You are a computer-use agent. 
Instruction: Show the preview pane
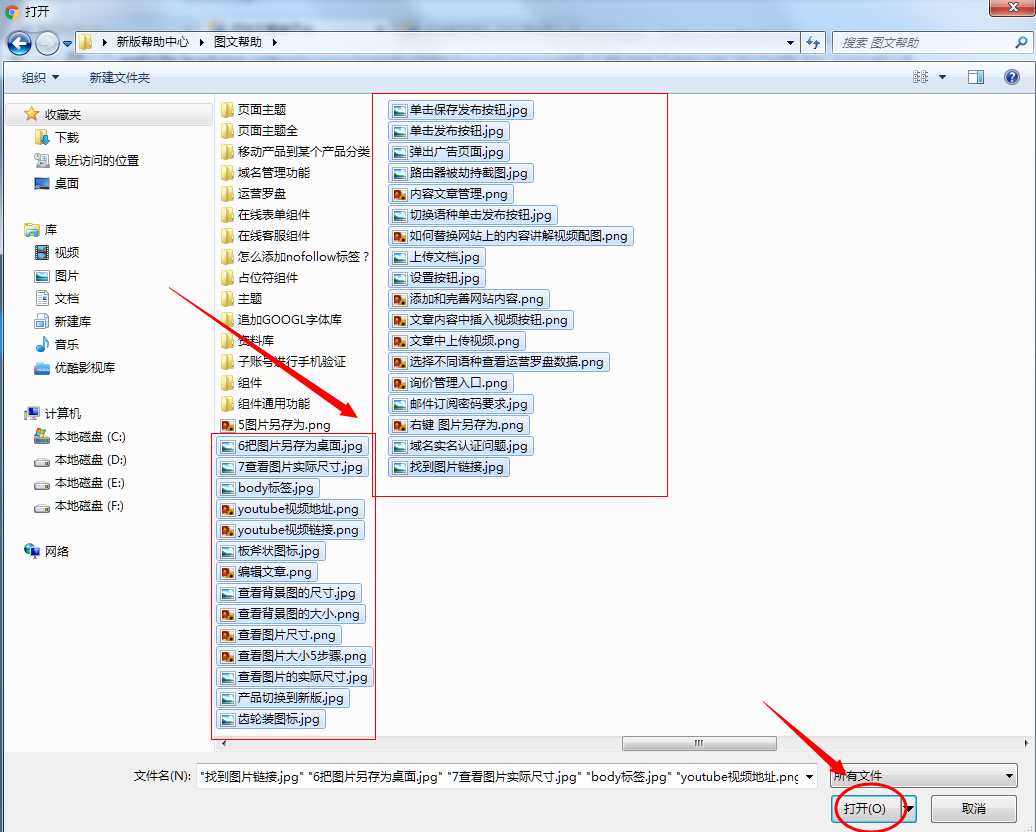pyautogui.click(x=975, y=76)
